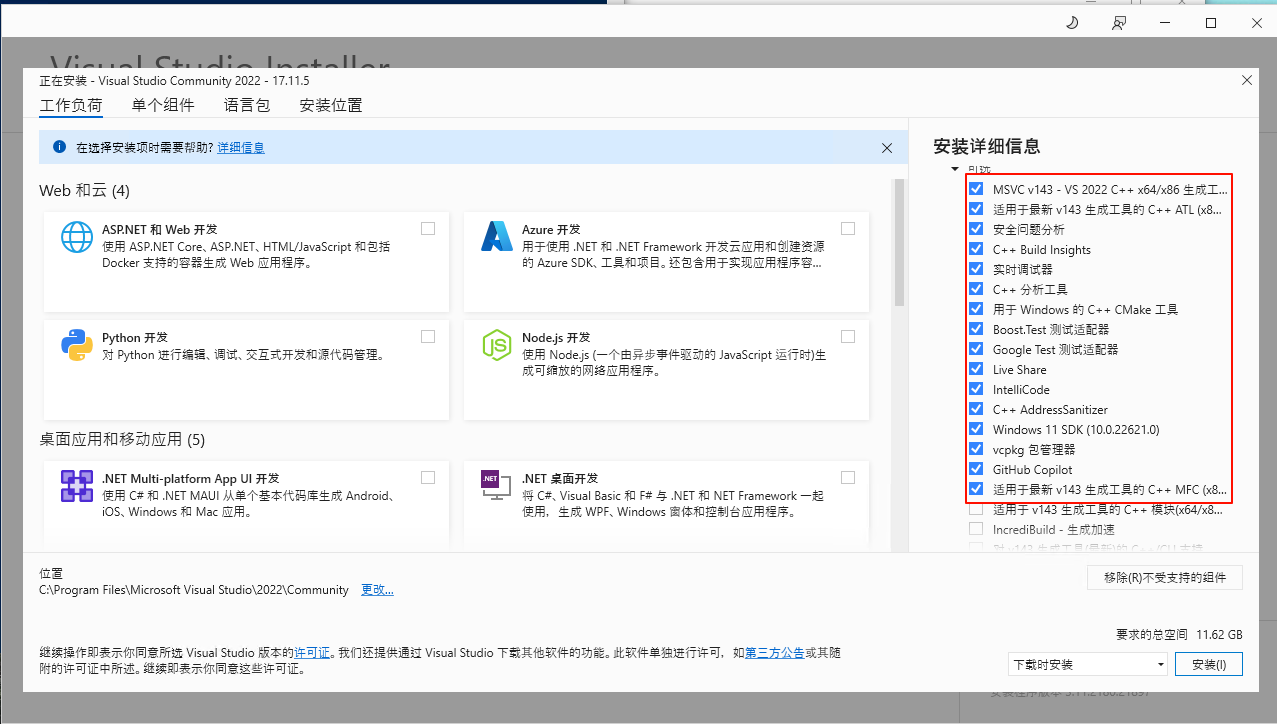
Task: Click the 桌面应用和移动应用 (5) heading
Action: coord(122,439)
